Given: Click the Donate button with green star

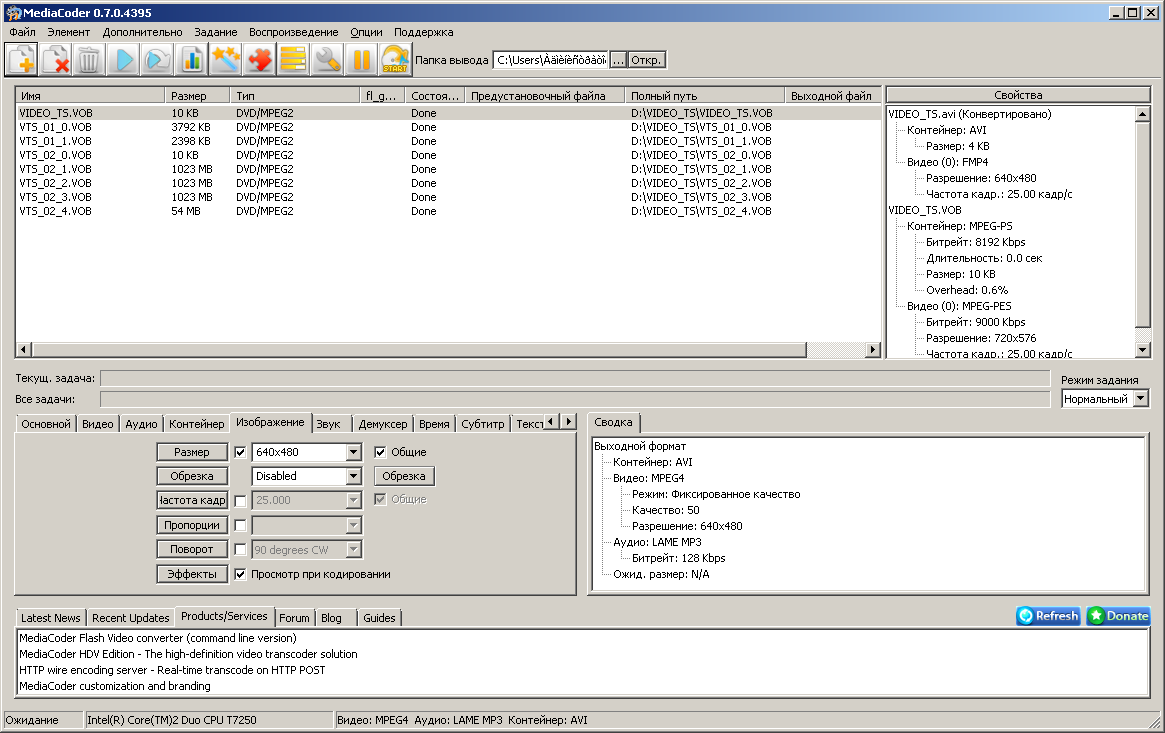Looking at the screenshot, I should coord(1118,616).
